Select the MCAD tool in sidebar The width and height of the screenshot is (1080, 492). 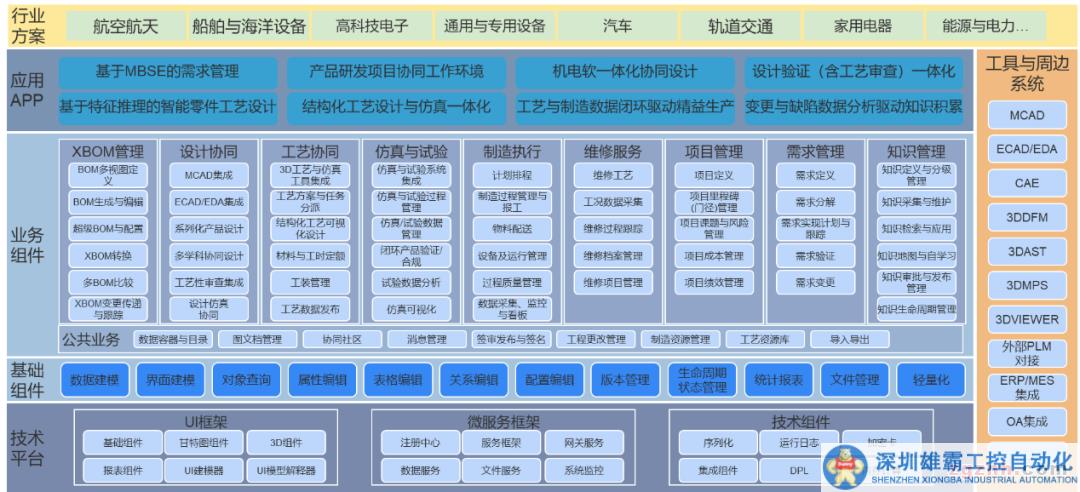(x=1026, y=115)
